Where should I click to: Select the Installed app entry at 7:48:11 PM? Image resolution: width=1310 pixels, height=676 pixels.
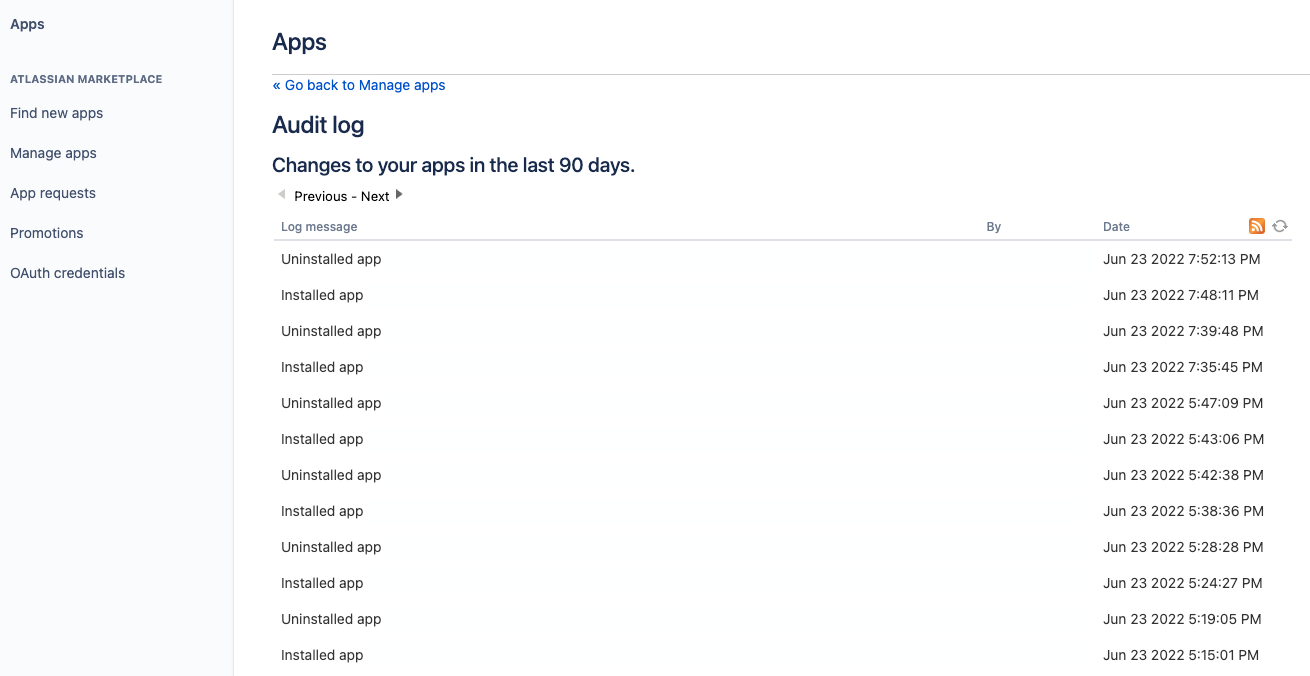pyautogui.click(x=322, y=295)
